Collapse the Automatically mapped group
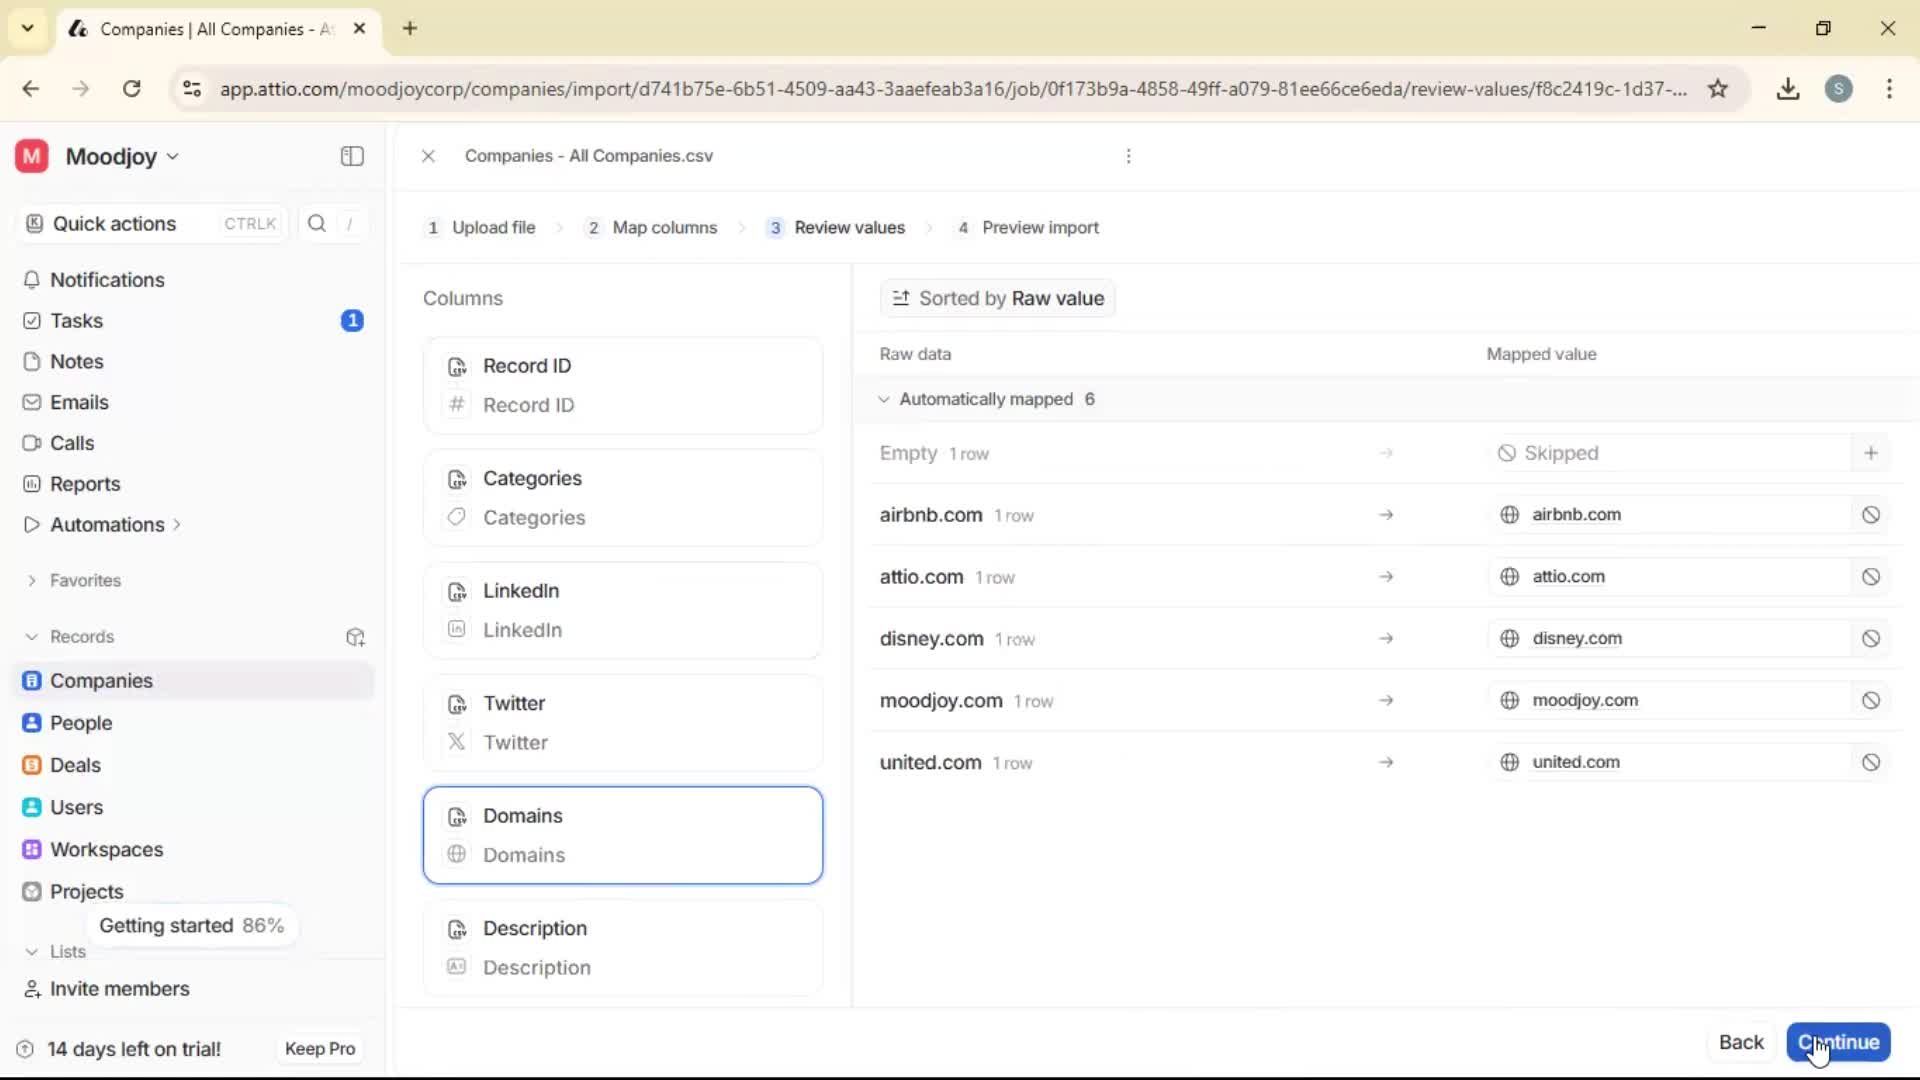 (x=884, y=399)
